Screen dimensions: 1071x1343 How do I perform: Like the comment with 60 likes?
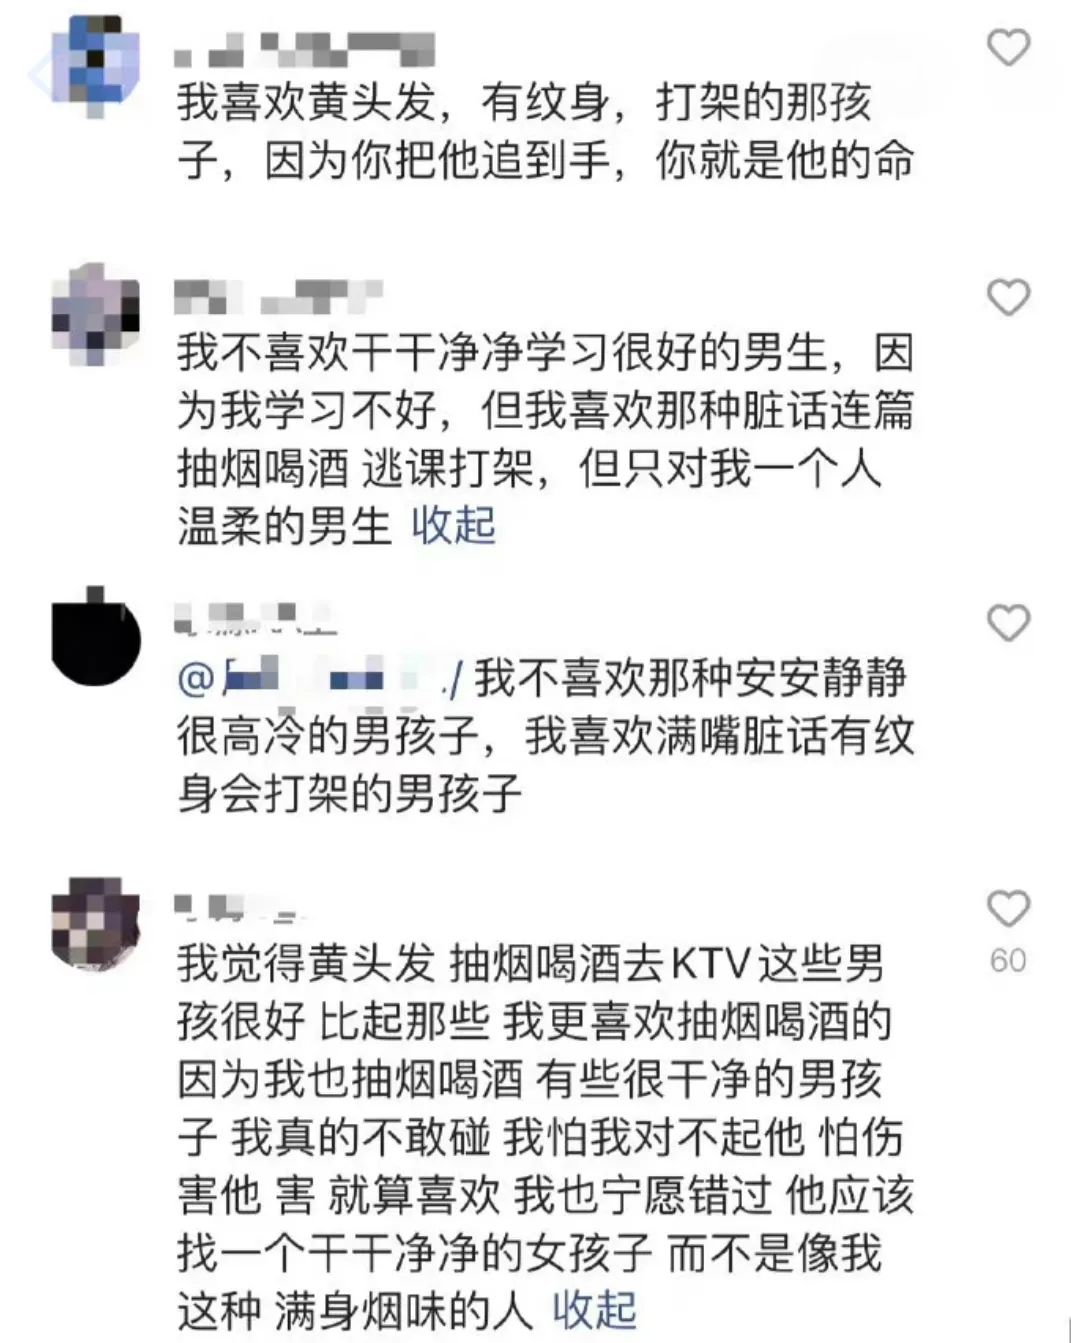(1008, 909)
